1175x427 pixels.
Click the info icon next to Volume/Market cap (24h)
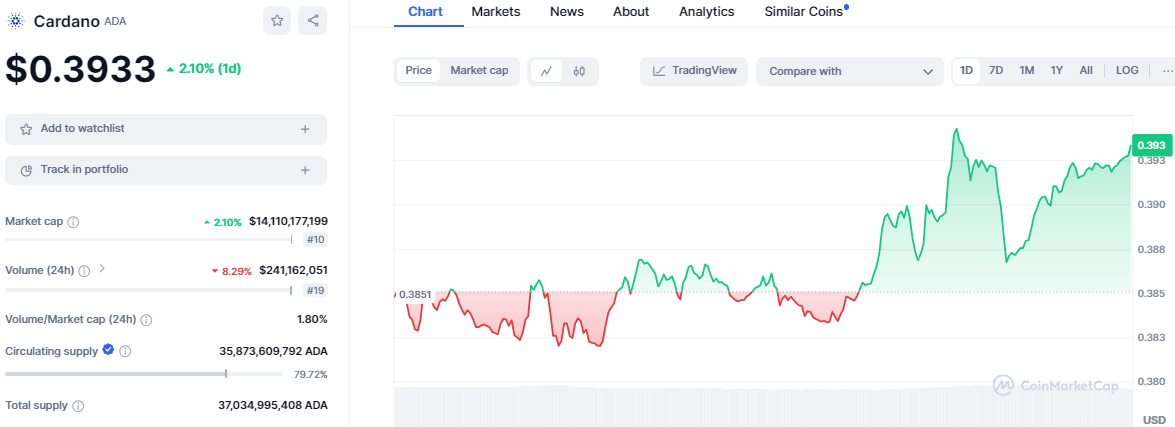point(146,320)
